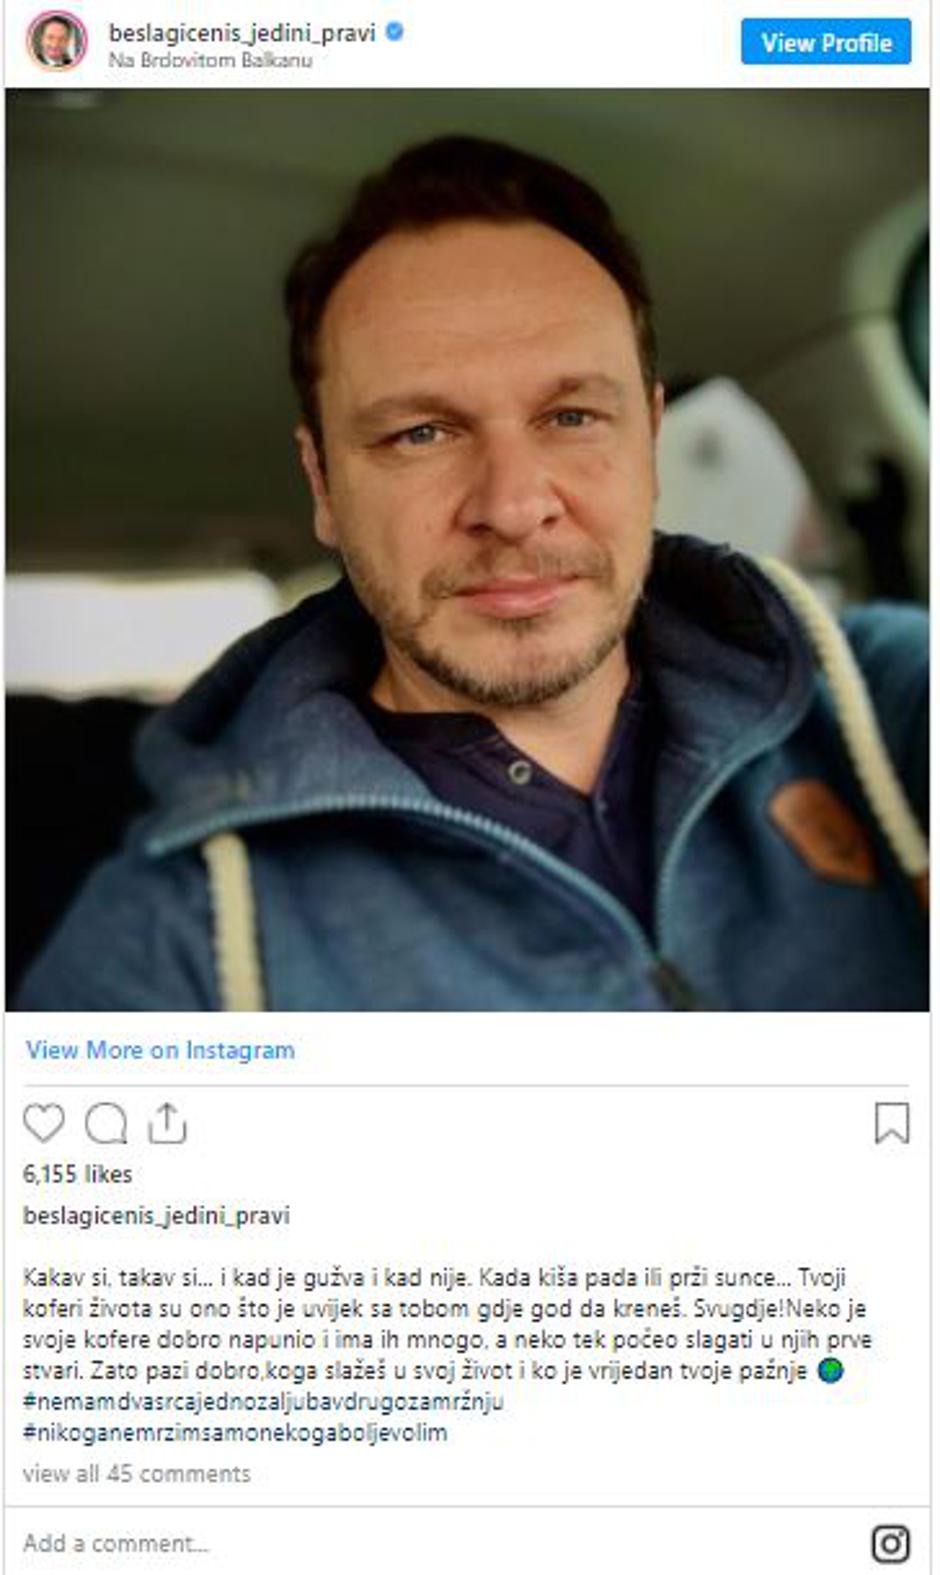The image size is (940, 1575).
Task: Click the Instagram logo icon
Action: (x=890, y=1543)
